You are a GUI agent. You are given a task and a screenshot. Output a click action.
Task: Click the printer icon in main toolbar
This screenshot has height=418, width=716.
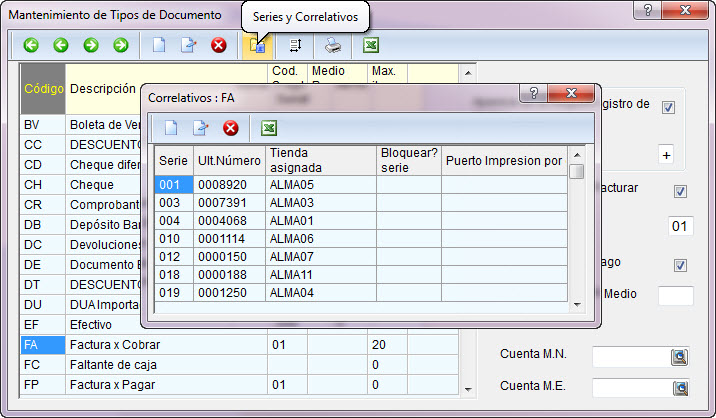332,45
